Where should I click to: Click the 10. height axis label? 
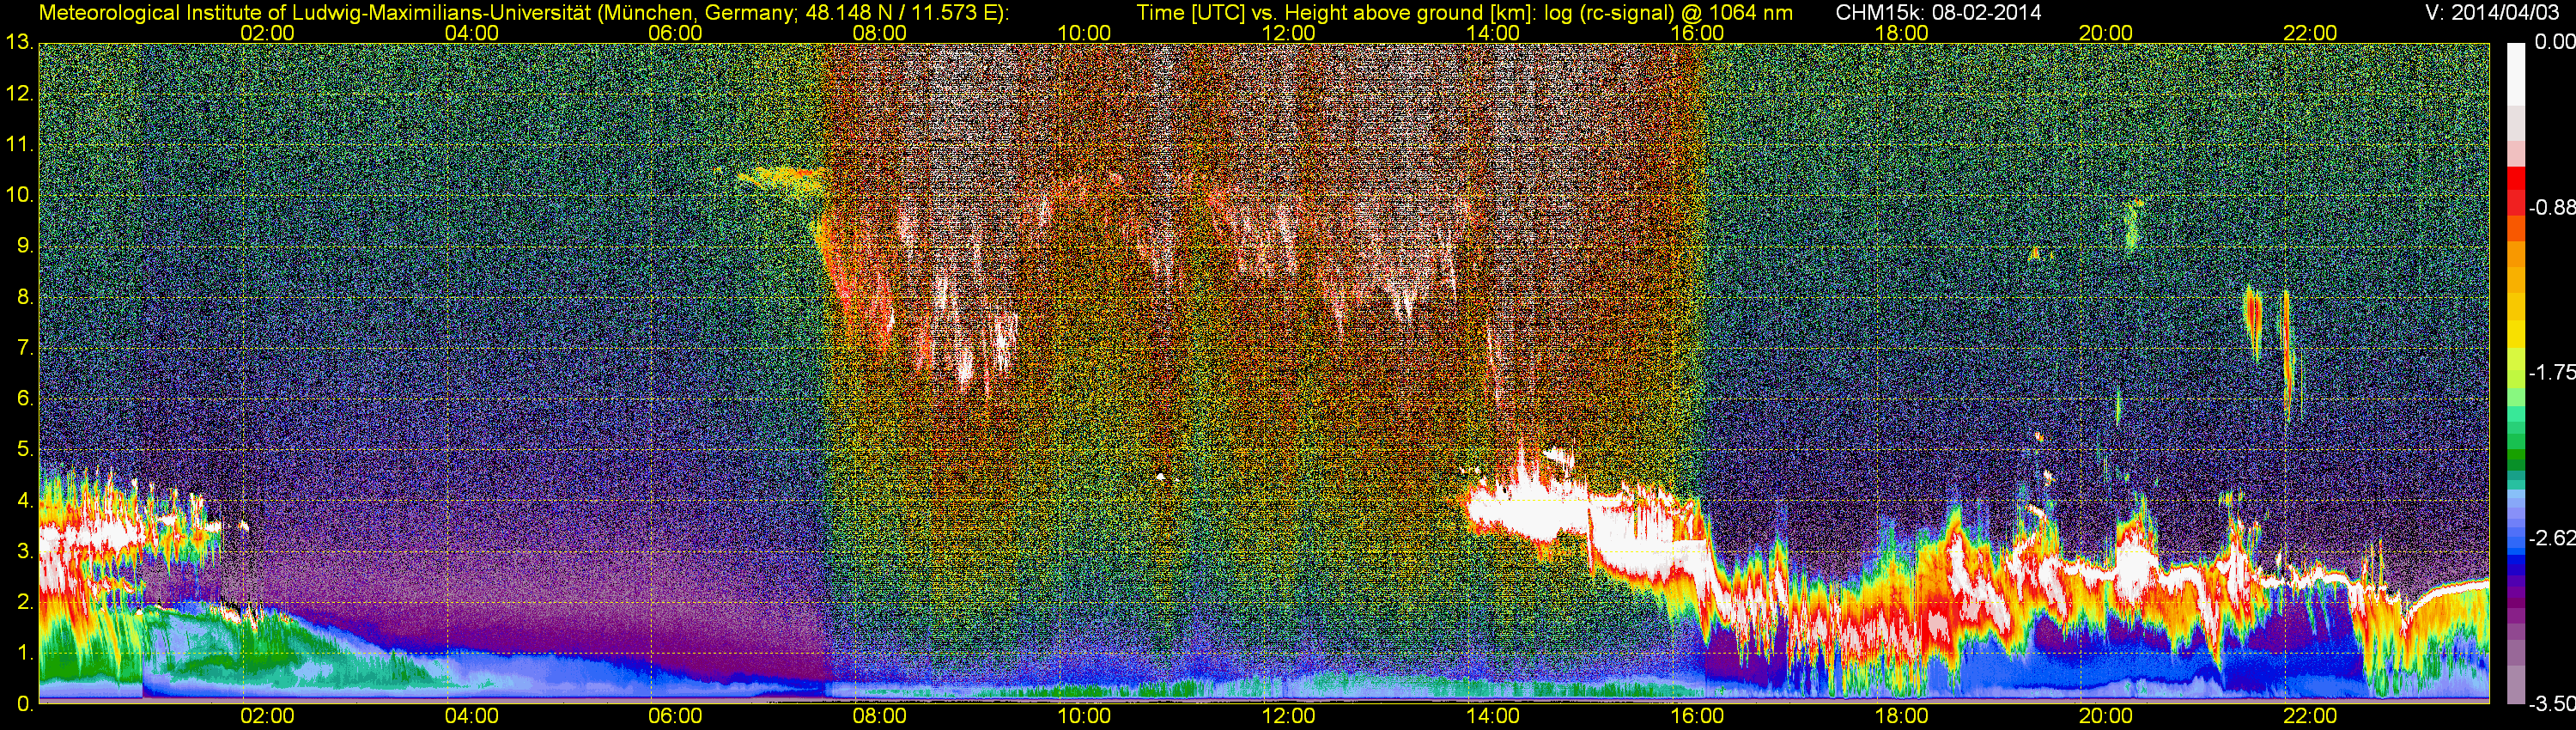tap(19, 195)
